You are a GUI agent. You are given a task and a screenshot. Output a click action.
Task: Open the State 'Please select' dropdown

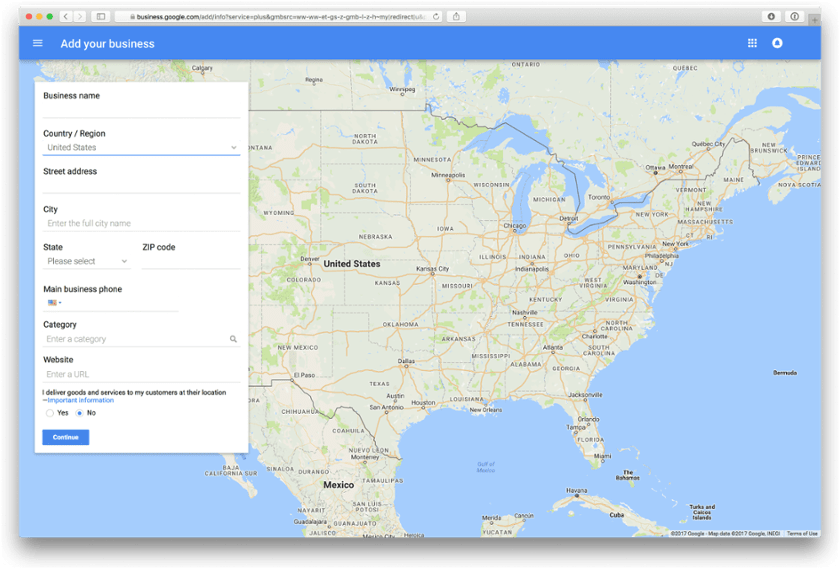tap(87, 262)
